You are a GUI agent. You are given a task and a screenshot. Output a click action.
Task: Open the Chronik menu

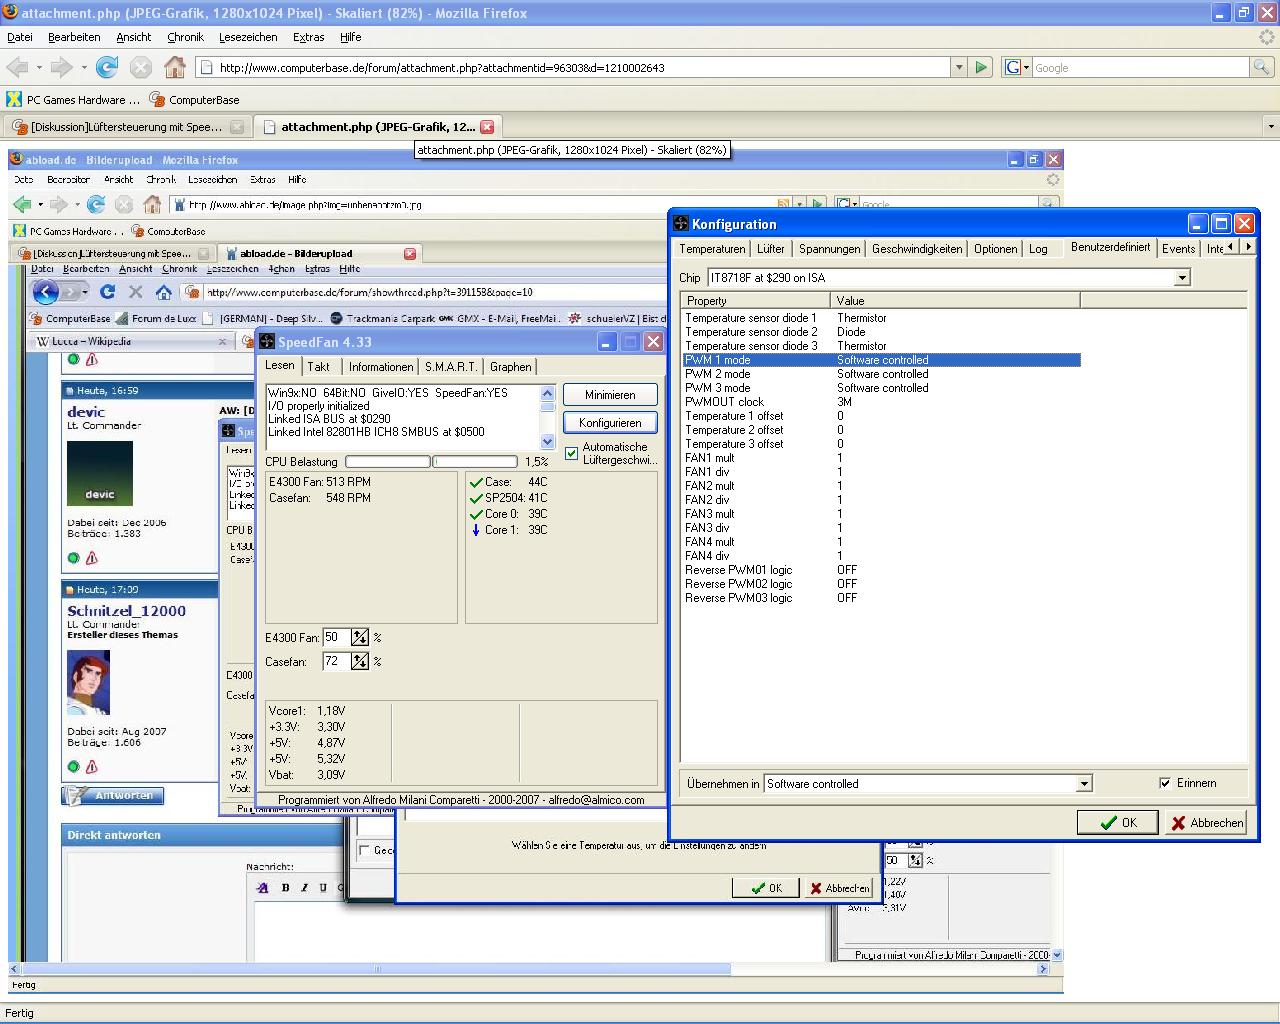(x=185, y=37)
